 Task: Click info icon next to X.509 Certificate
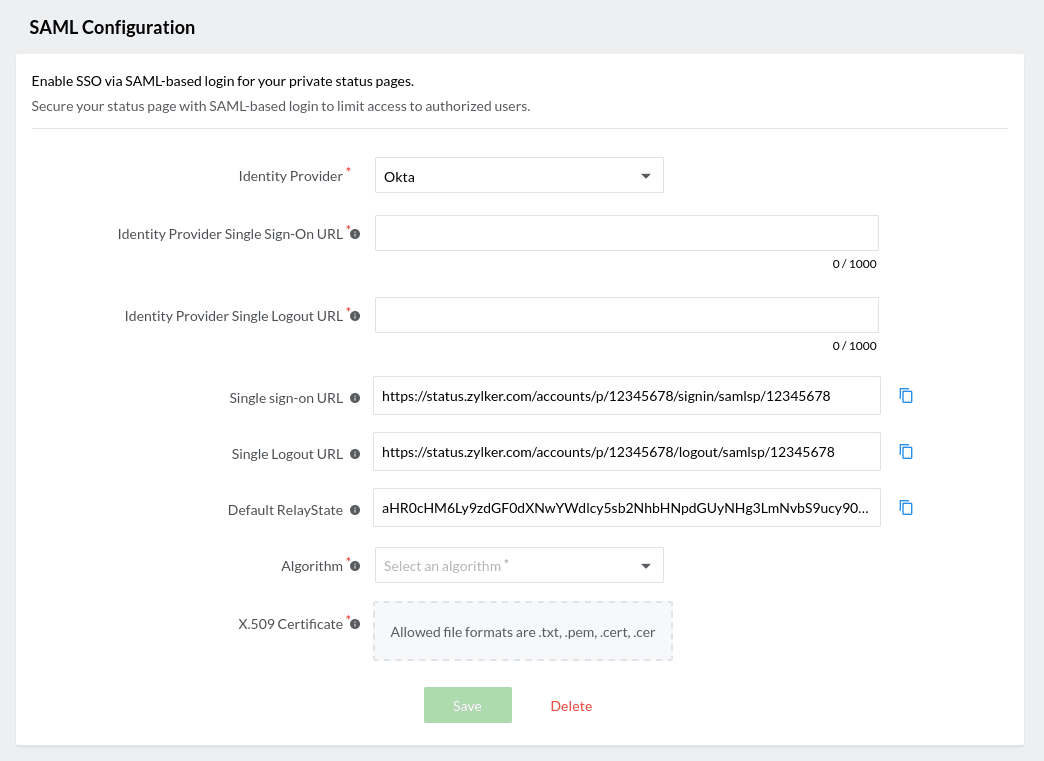[x=355, y=624]
